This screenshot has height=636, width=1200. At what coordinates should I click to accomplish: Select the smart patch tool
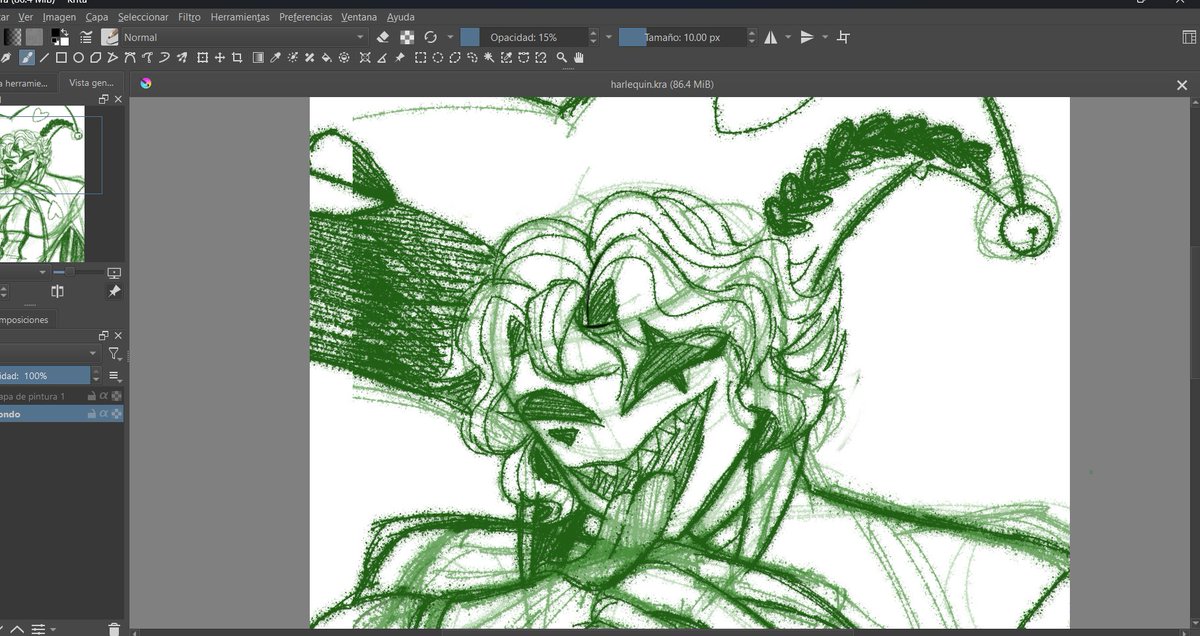309,57
